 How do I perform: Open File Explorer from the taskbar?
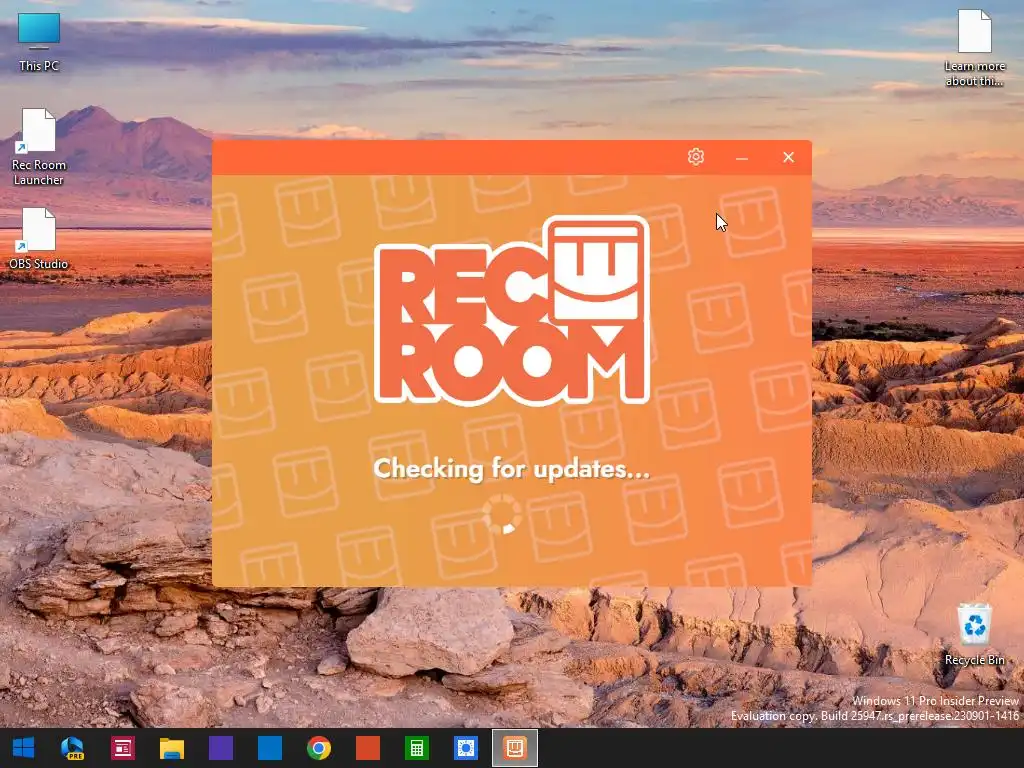click(x=172, y=748)
